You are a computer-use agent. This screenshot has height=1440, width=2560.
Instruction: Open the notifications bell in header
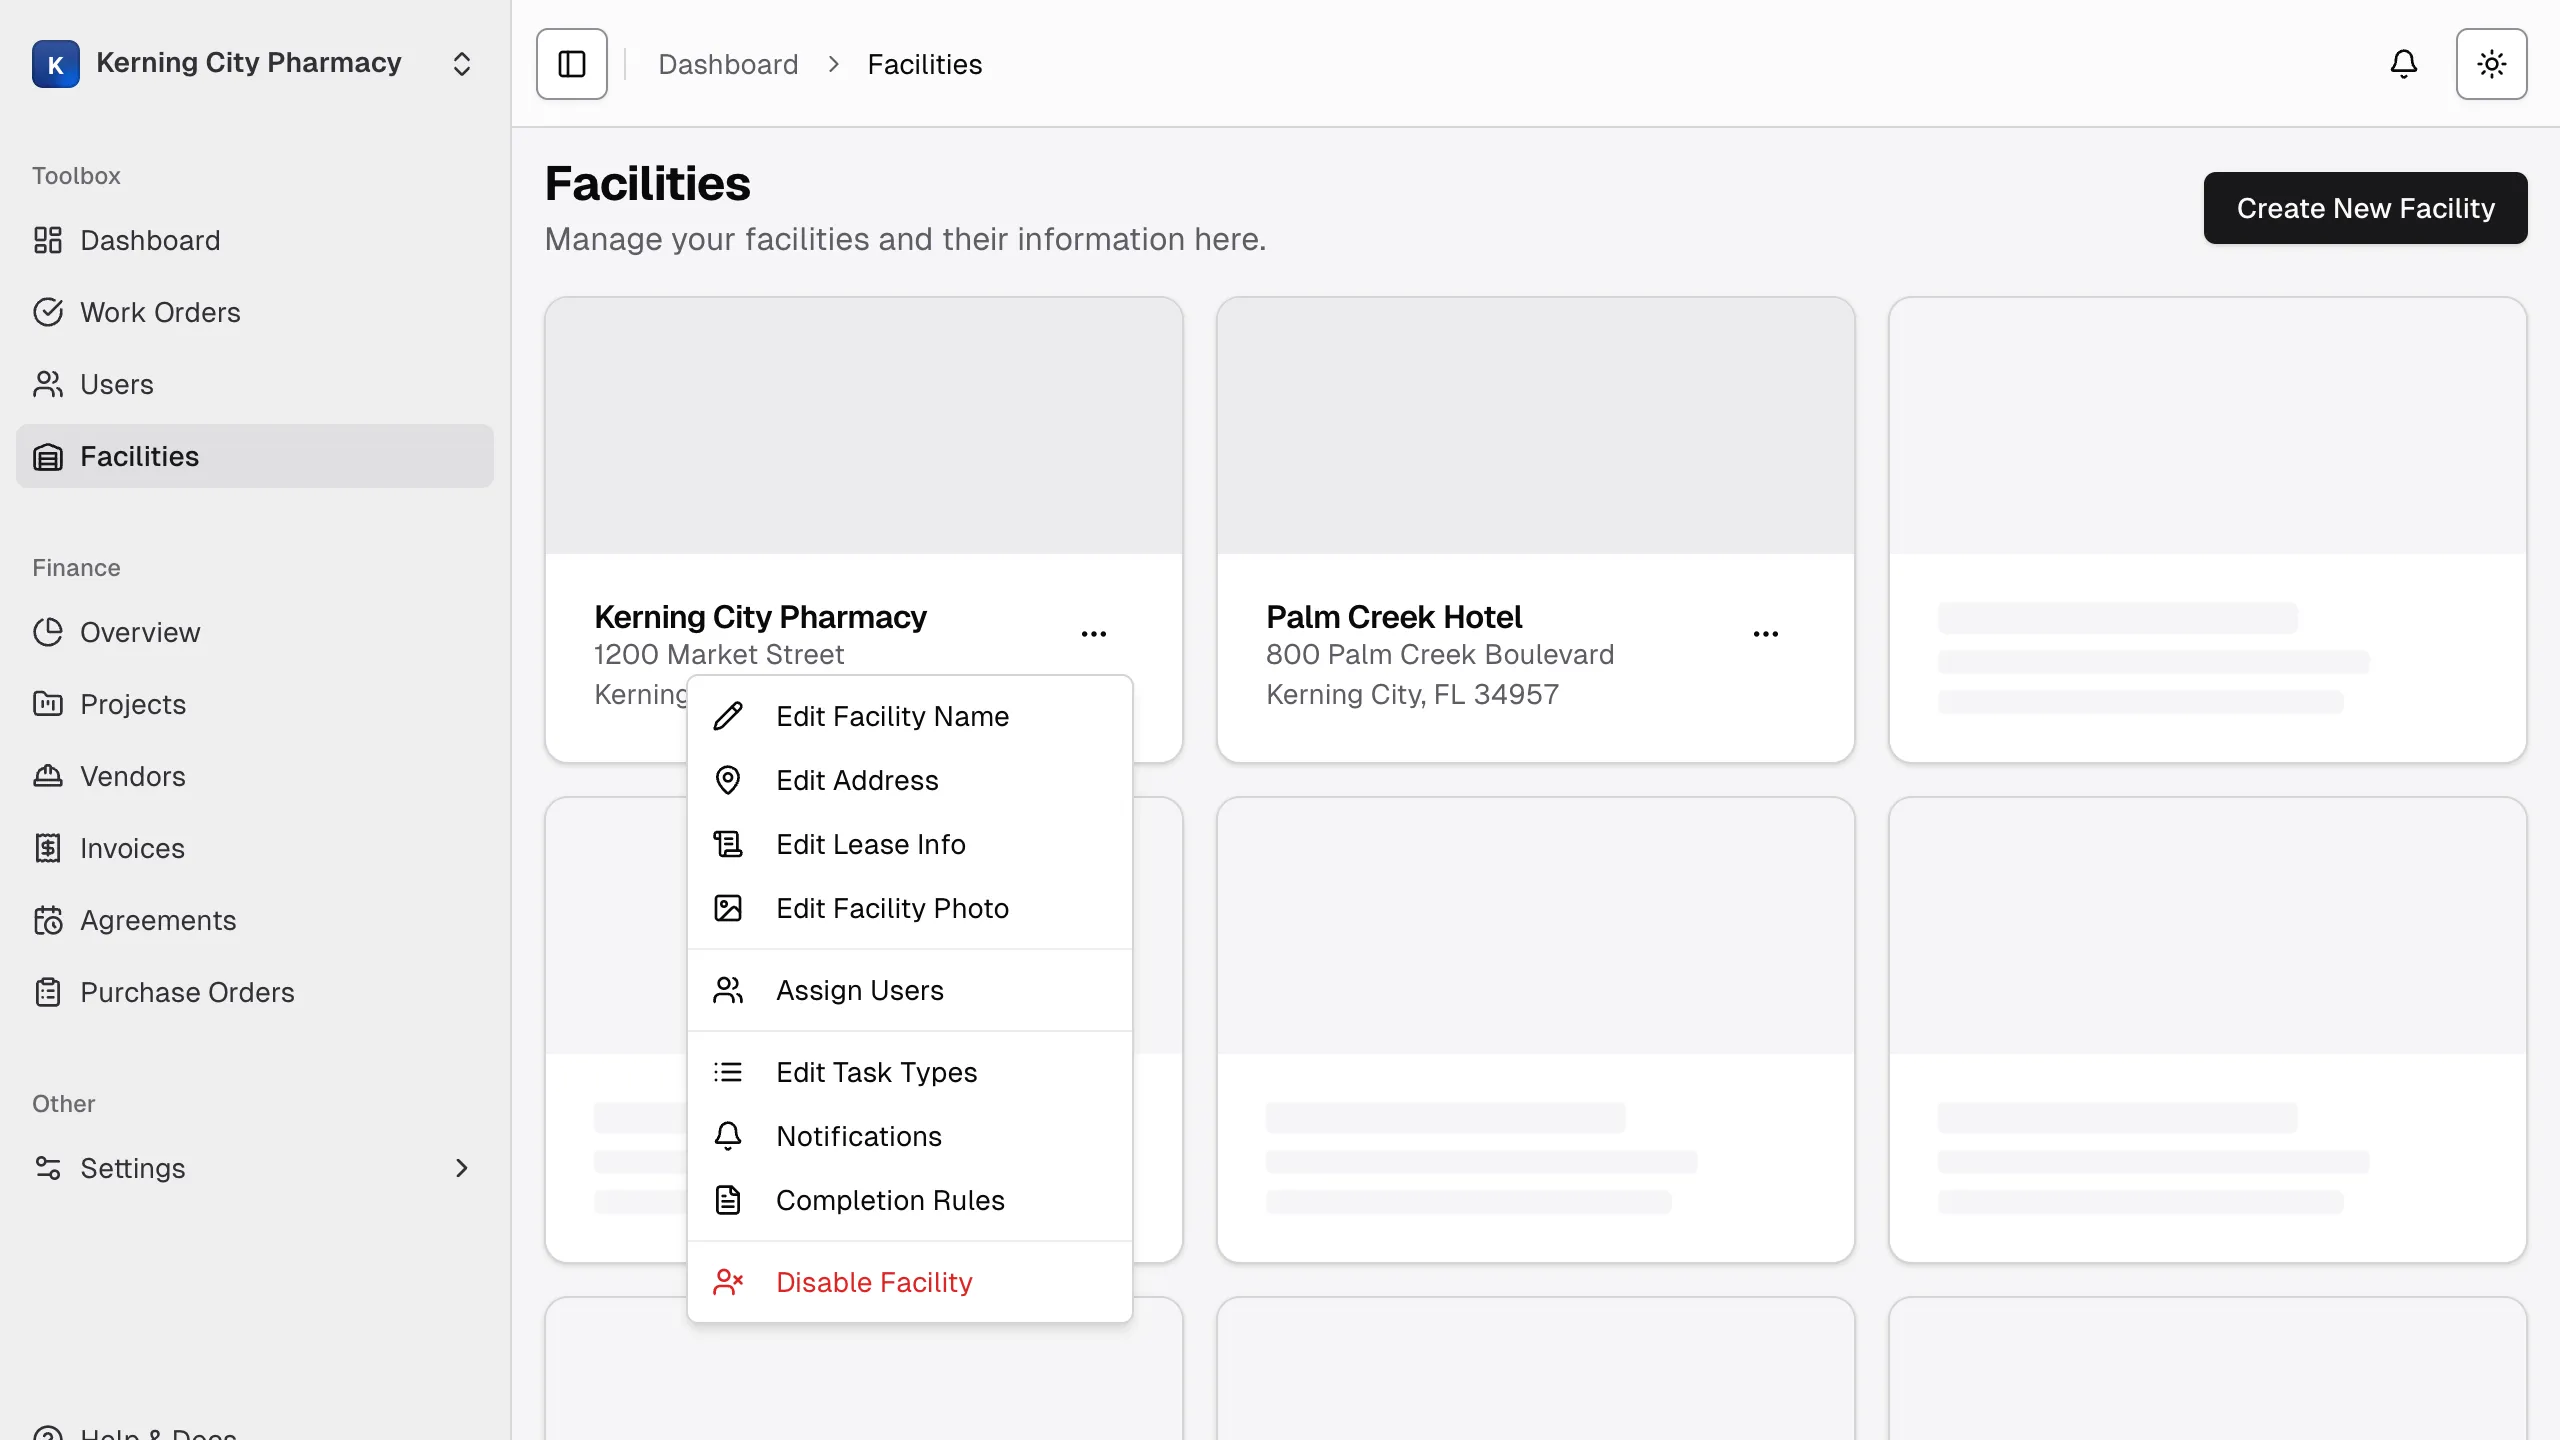tap(2403, 64)
